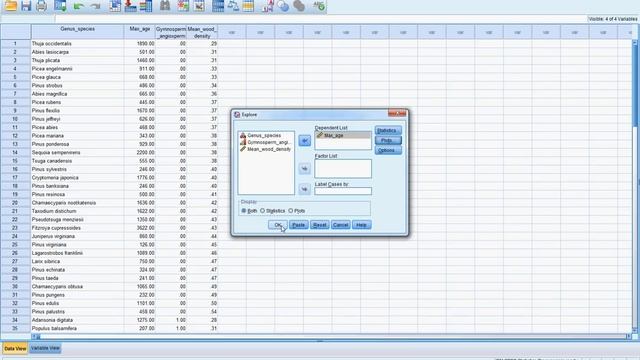The height and width of the screenshot is (360, 640).
Task: Print using the printer toolbar icon
Action: (x=41, y=6)
